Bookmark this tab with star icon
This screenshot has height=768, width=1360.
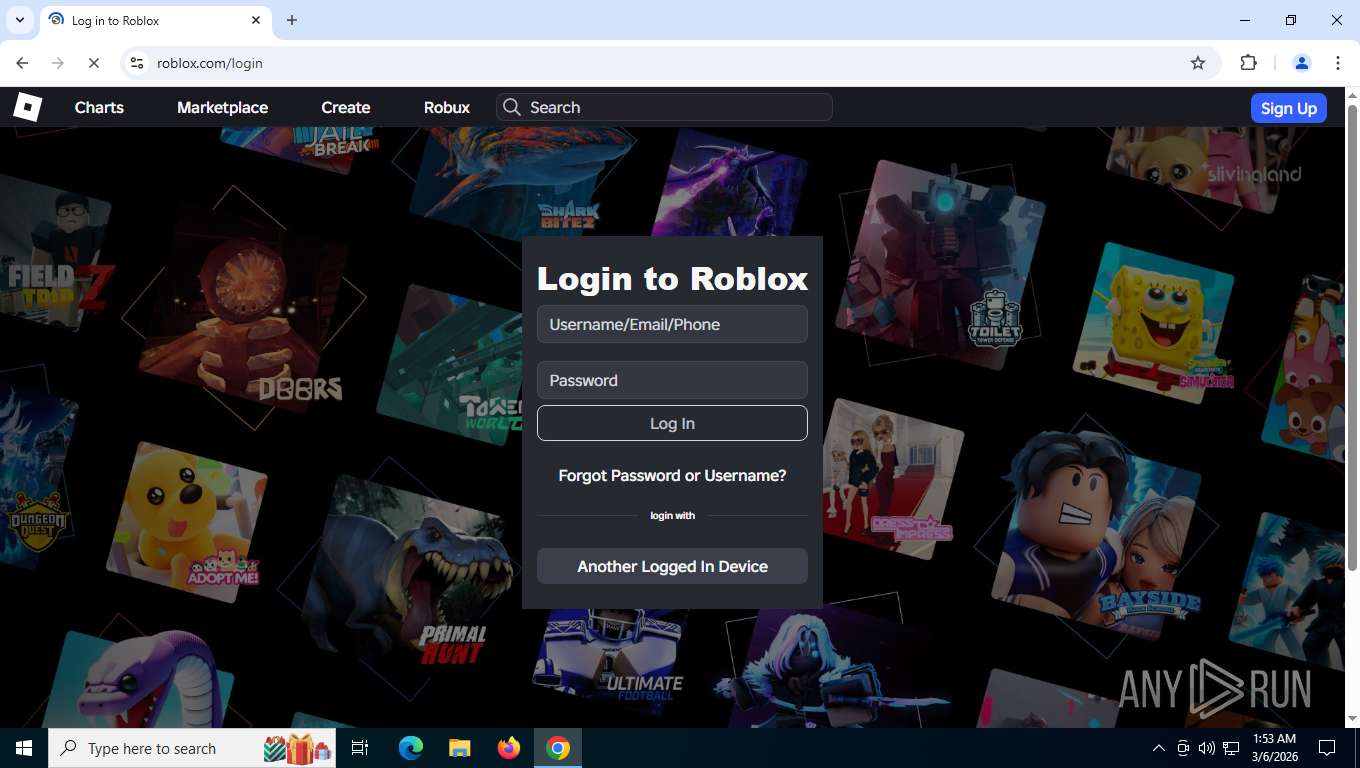1198,63
